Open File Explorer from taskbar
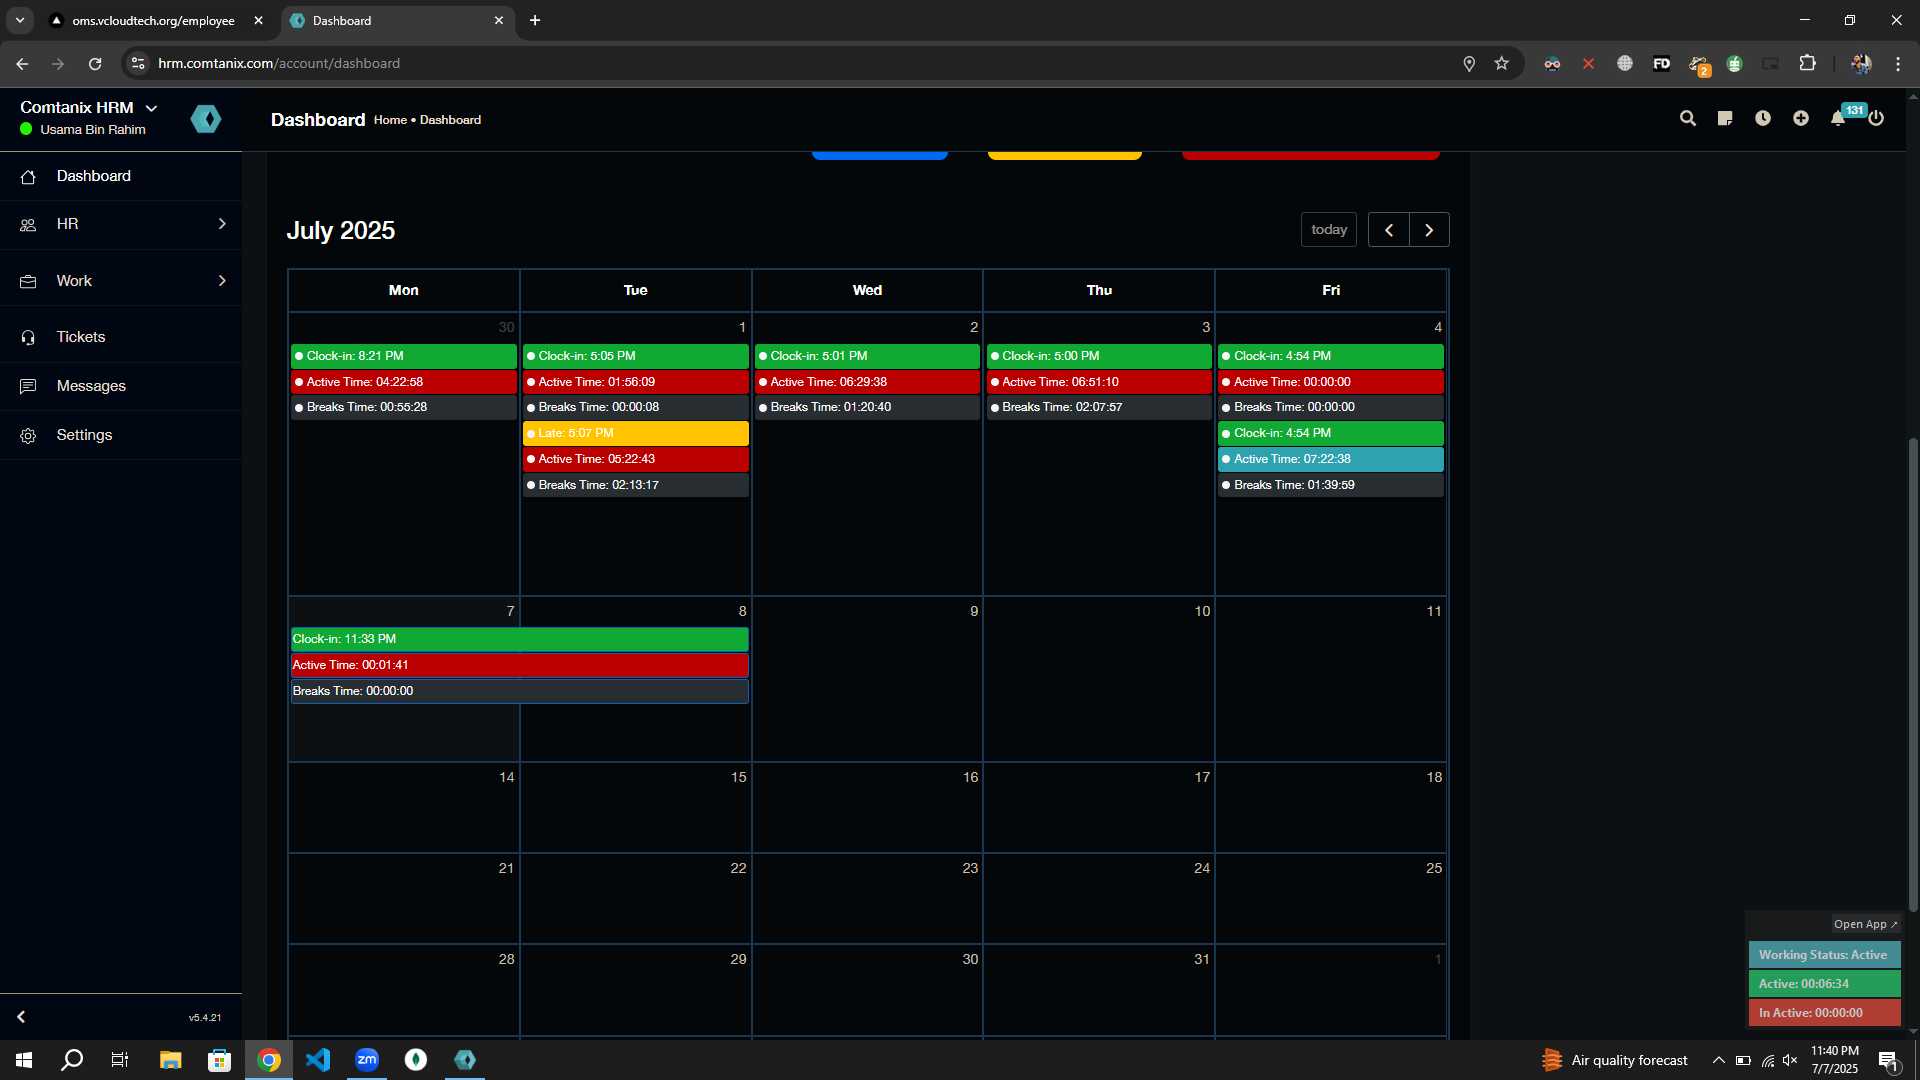Viewport: 1920px width, 1080px height. point(170,1060)
